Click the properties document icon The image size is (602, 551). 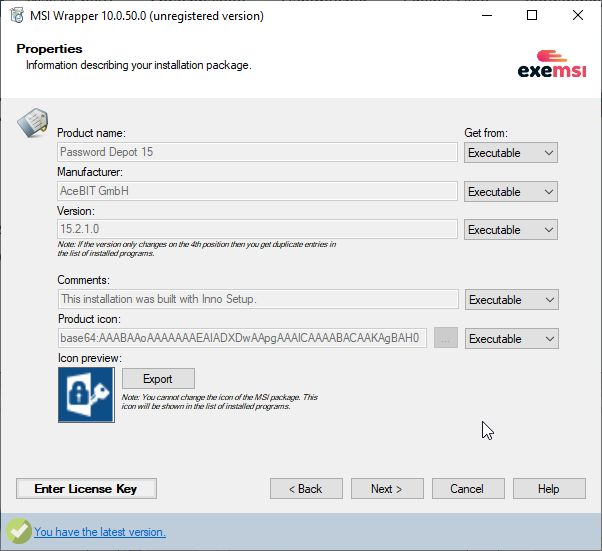tap(33, 122)
